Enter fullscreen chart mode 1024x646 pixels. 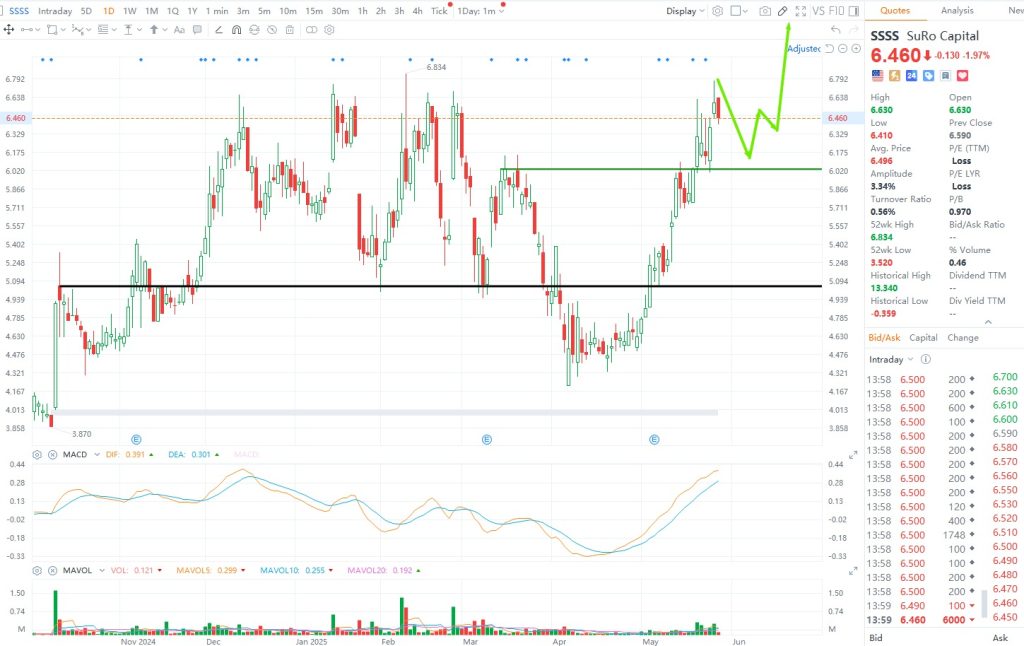coord(800,11)
